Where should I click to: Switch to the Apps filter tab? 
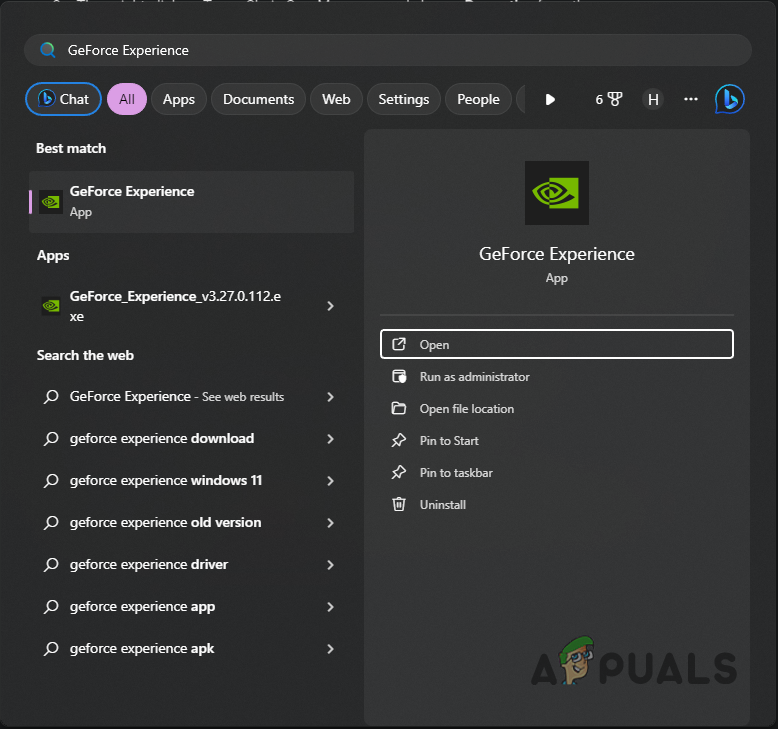pyautogui.click(x=179, y=99)
